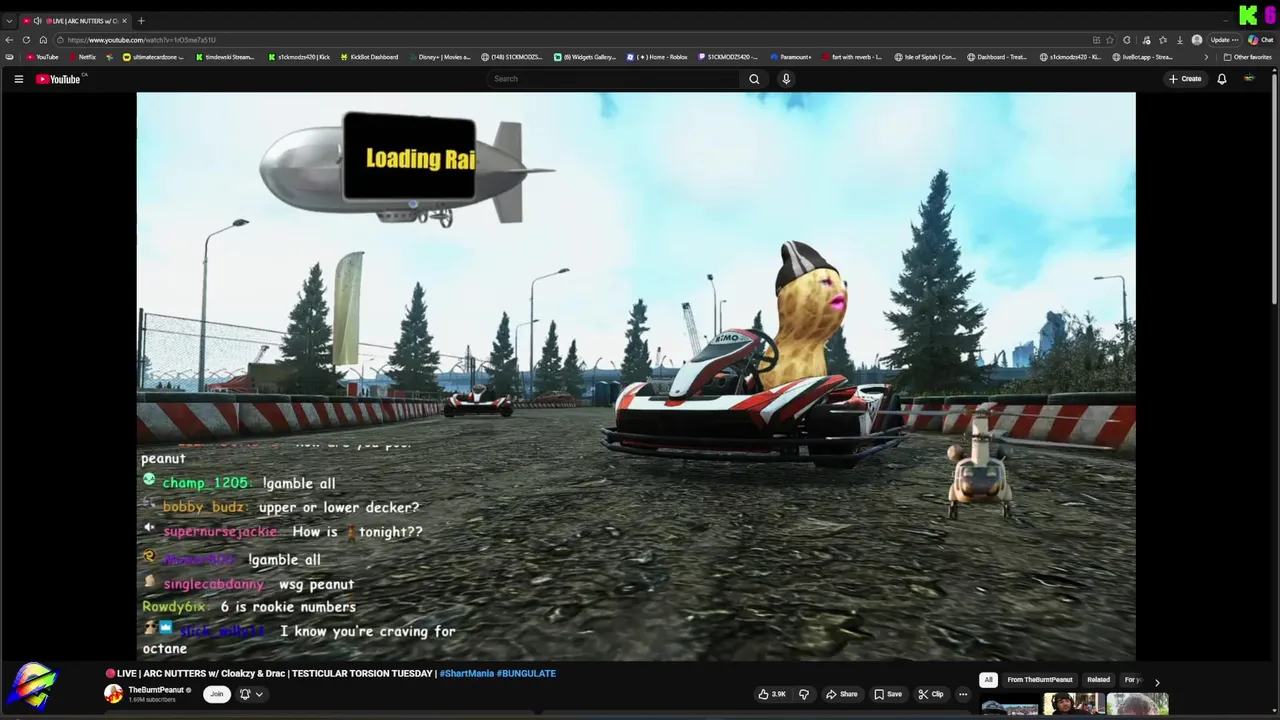Open the Copilot Chat sidebar
Screen dimensions: 1280x720
tap(1259, 40)
